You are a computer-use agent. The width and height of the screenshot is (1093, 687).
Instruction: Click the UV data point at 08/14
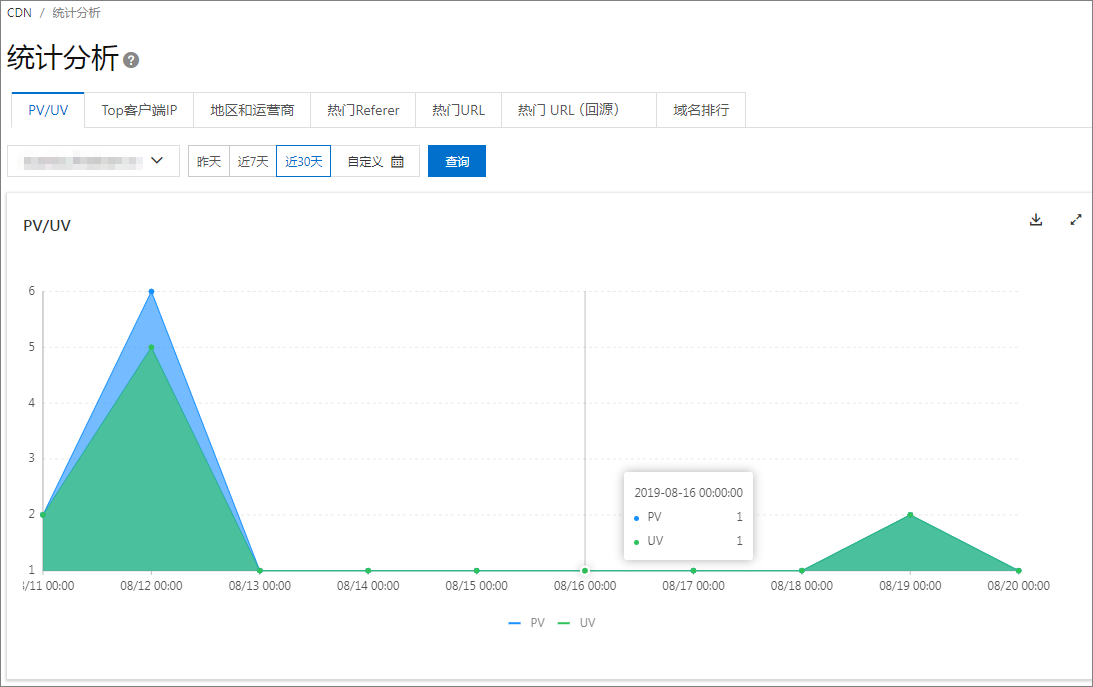click(368, 571)
